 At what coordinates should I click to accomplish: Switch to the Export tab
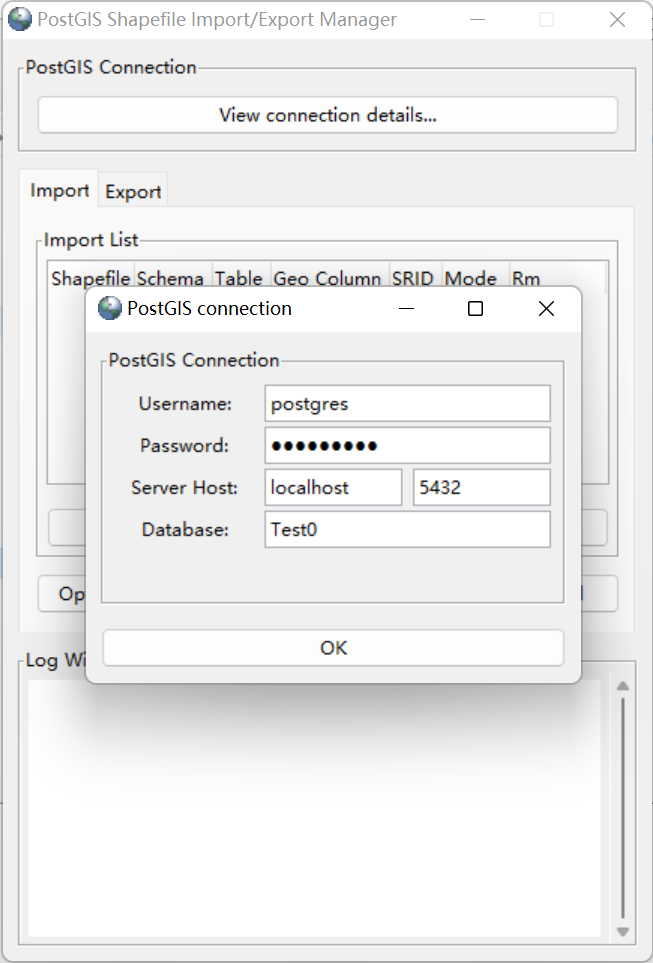pos(133,192)
